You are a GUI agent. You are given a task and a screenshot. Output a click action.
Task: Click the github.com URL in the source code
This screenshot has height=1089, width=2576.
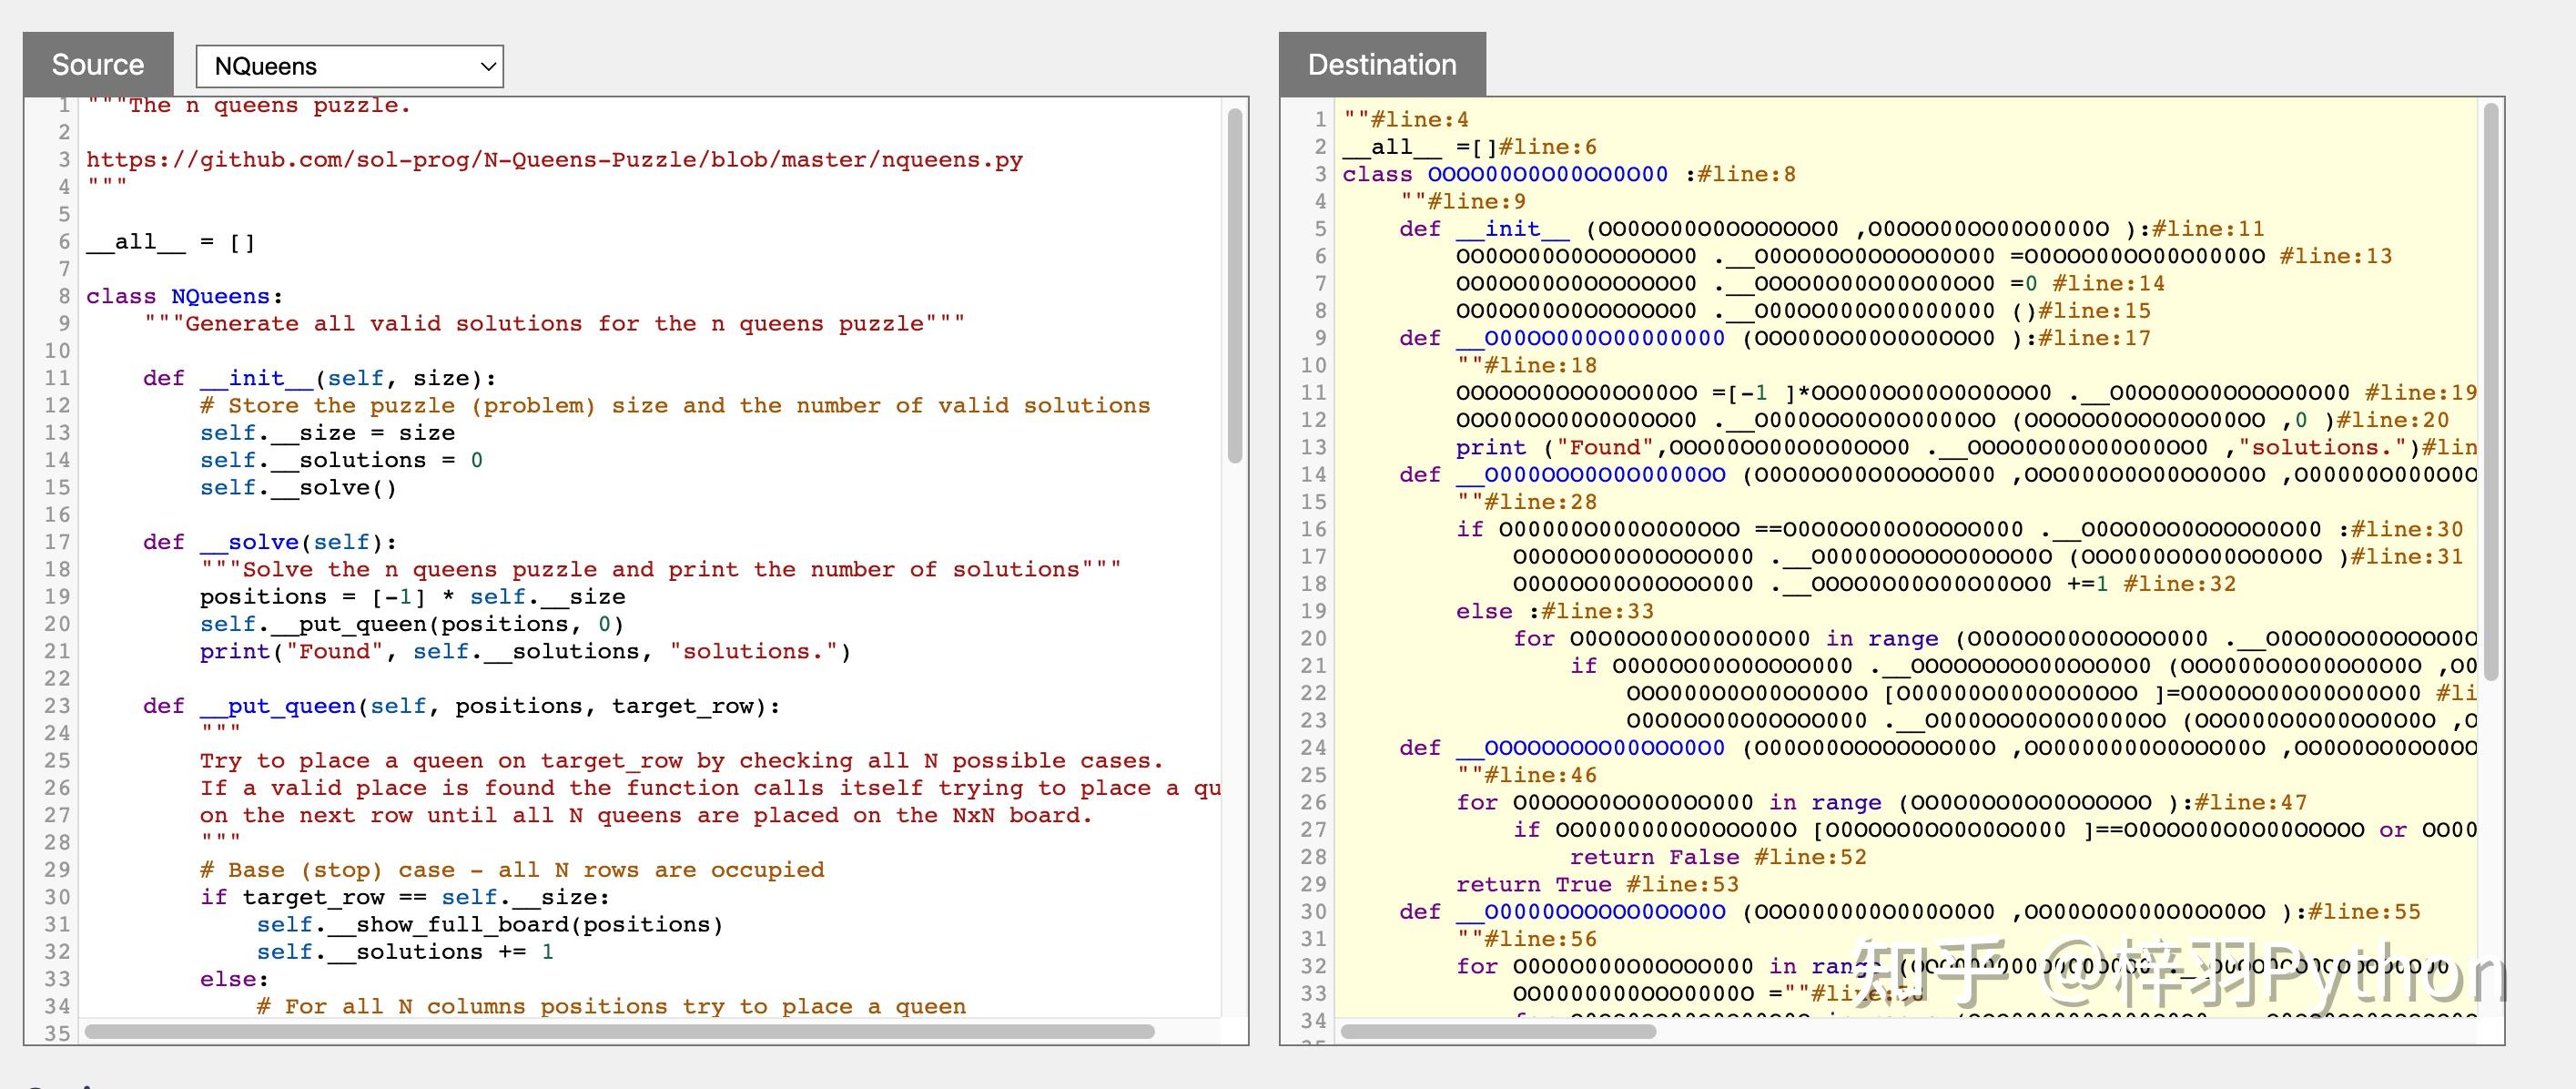point(554,160)
